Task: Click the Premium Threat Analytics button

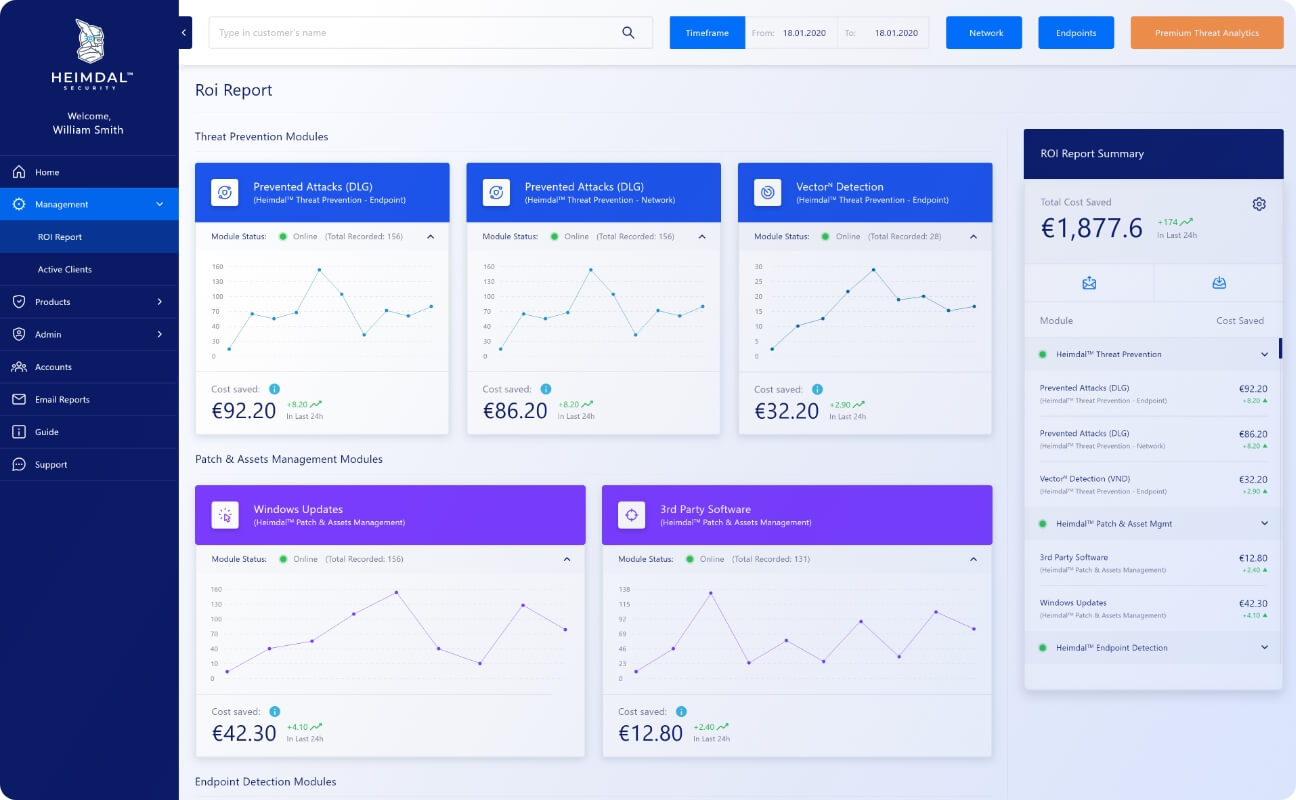Action: click(1207, 33)
